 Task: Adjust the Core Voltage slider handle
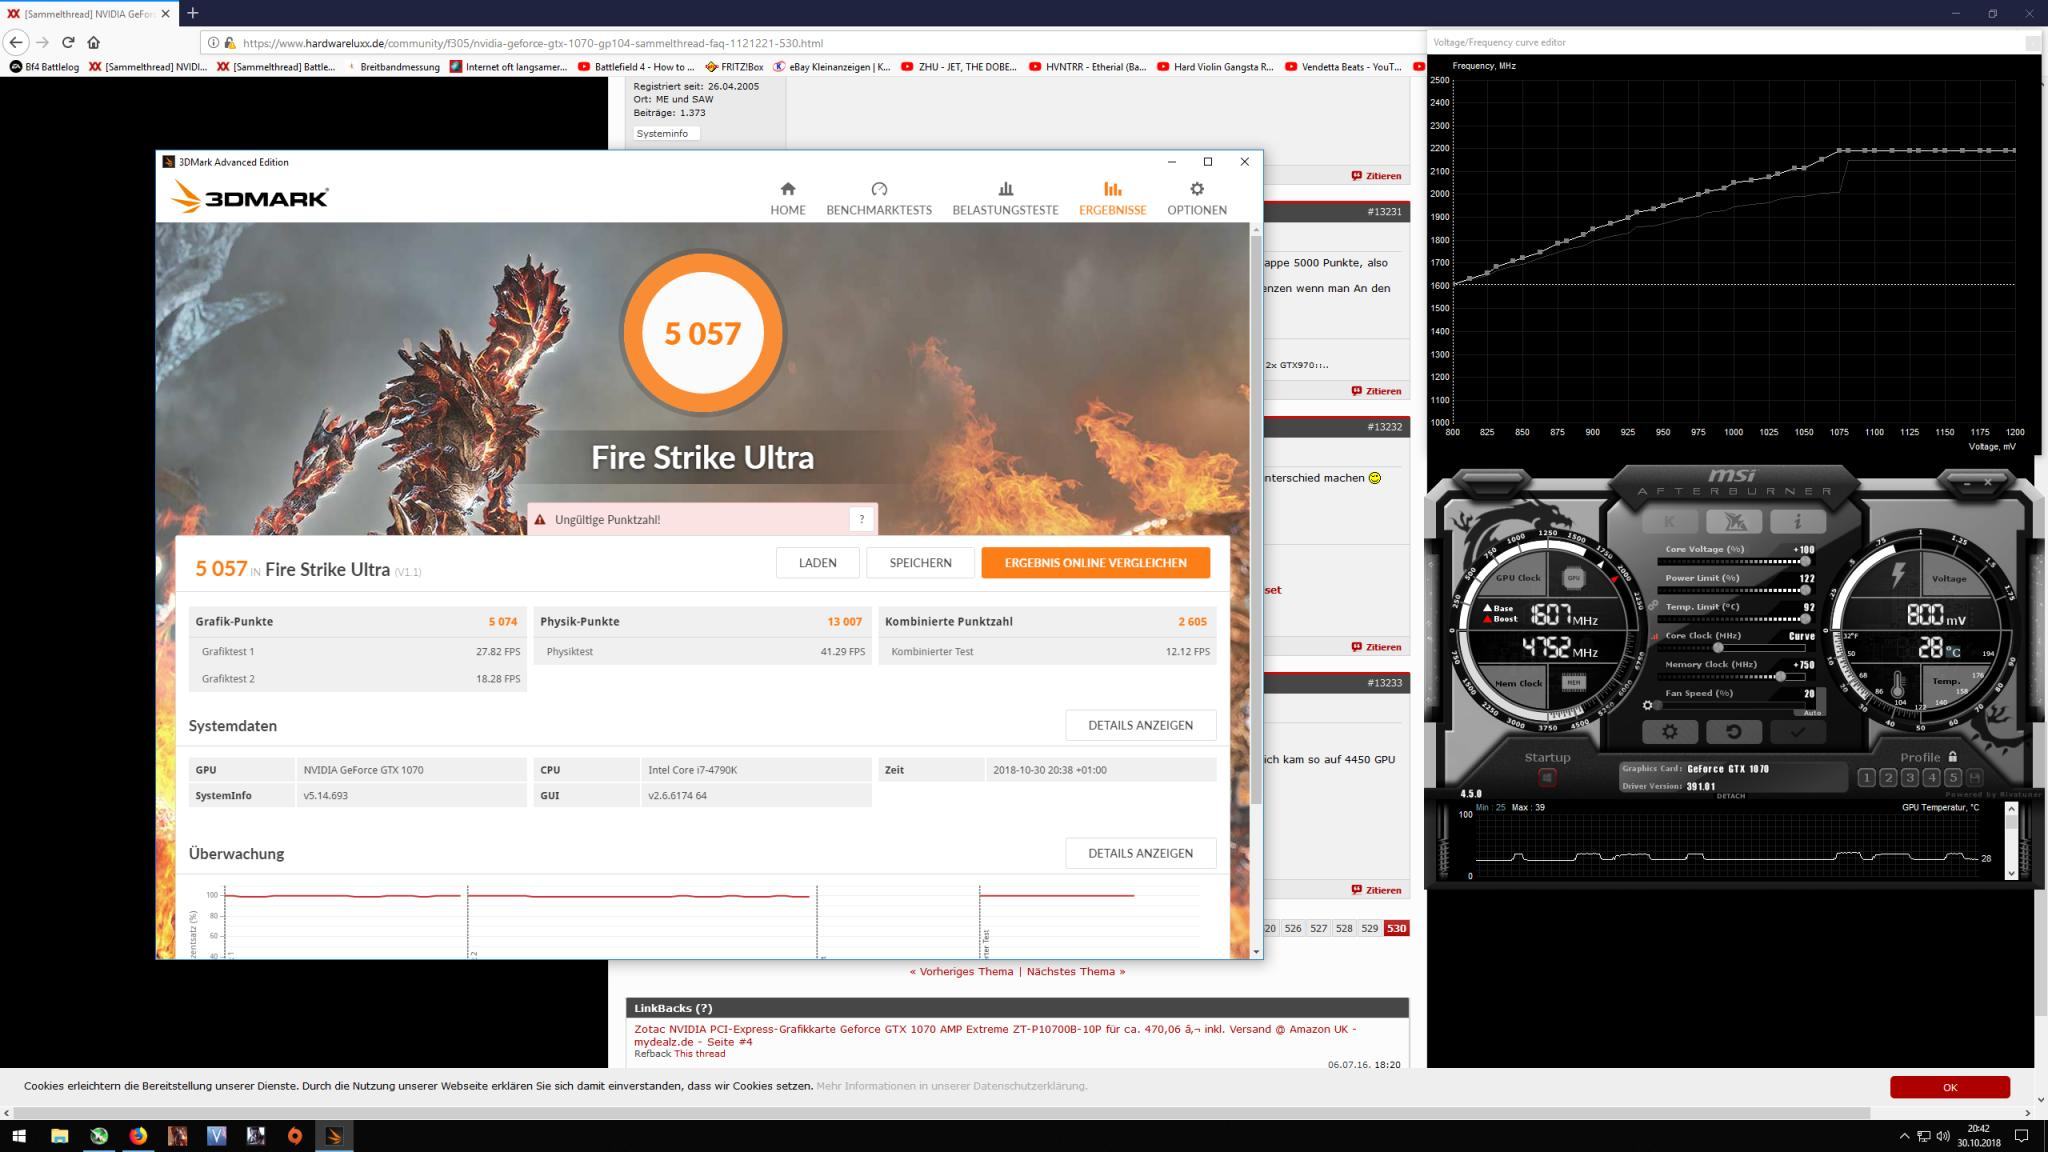(x=1805, y=561)
